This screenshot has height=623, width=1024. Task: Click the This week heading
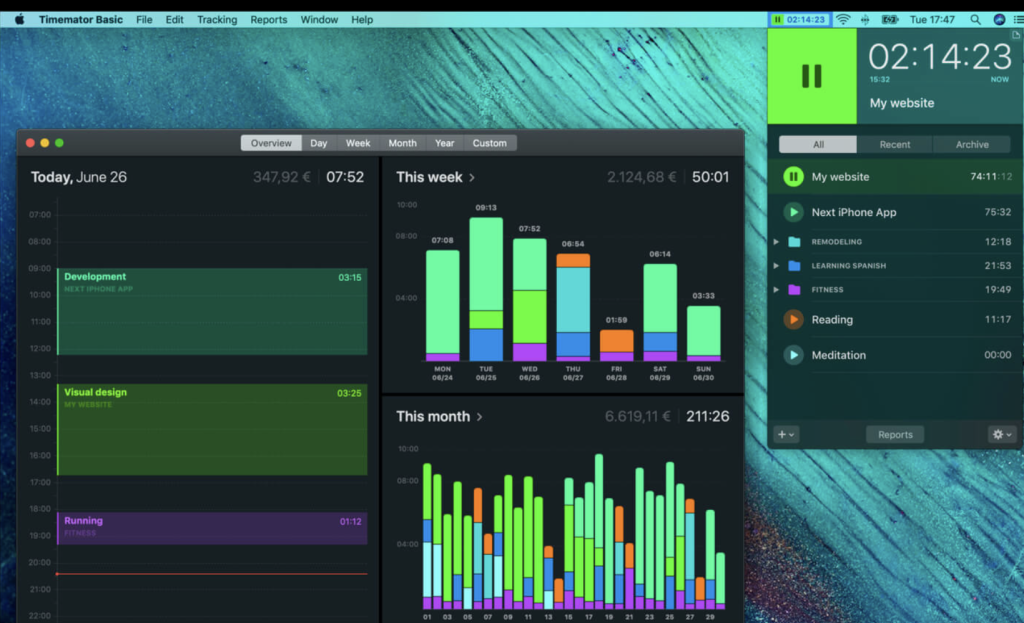tap(429, 177)
